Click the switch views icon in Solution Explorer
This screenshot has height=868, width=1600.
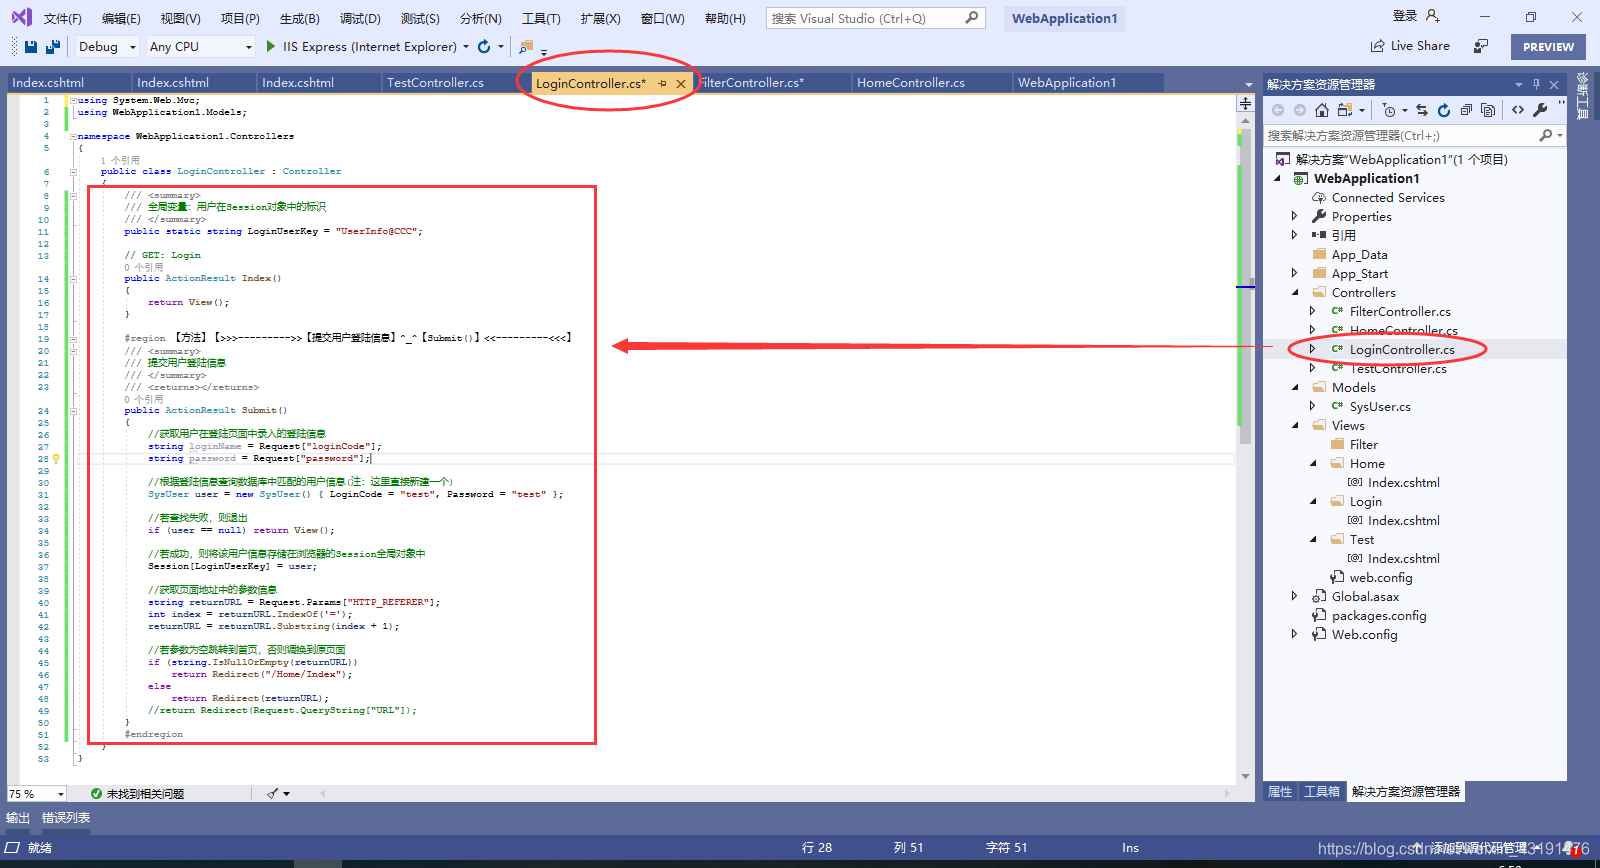1345,110
